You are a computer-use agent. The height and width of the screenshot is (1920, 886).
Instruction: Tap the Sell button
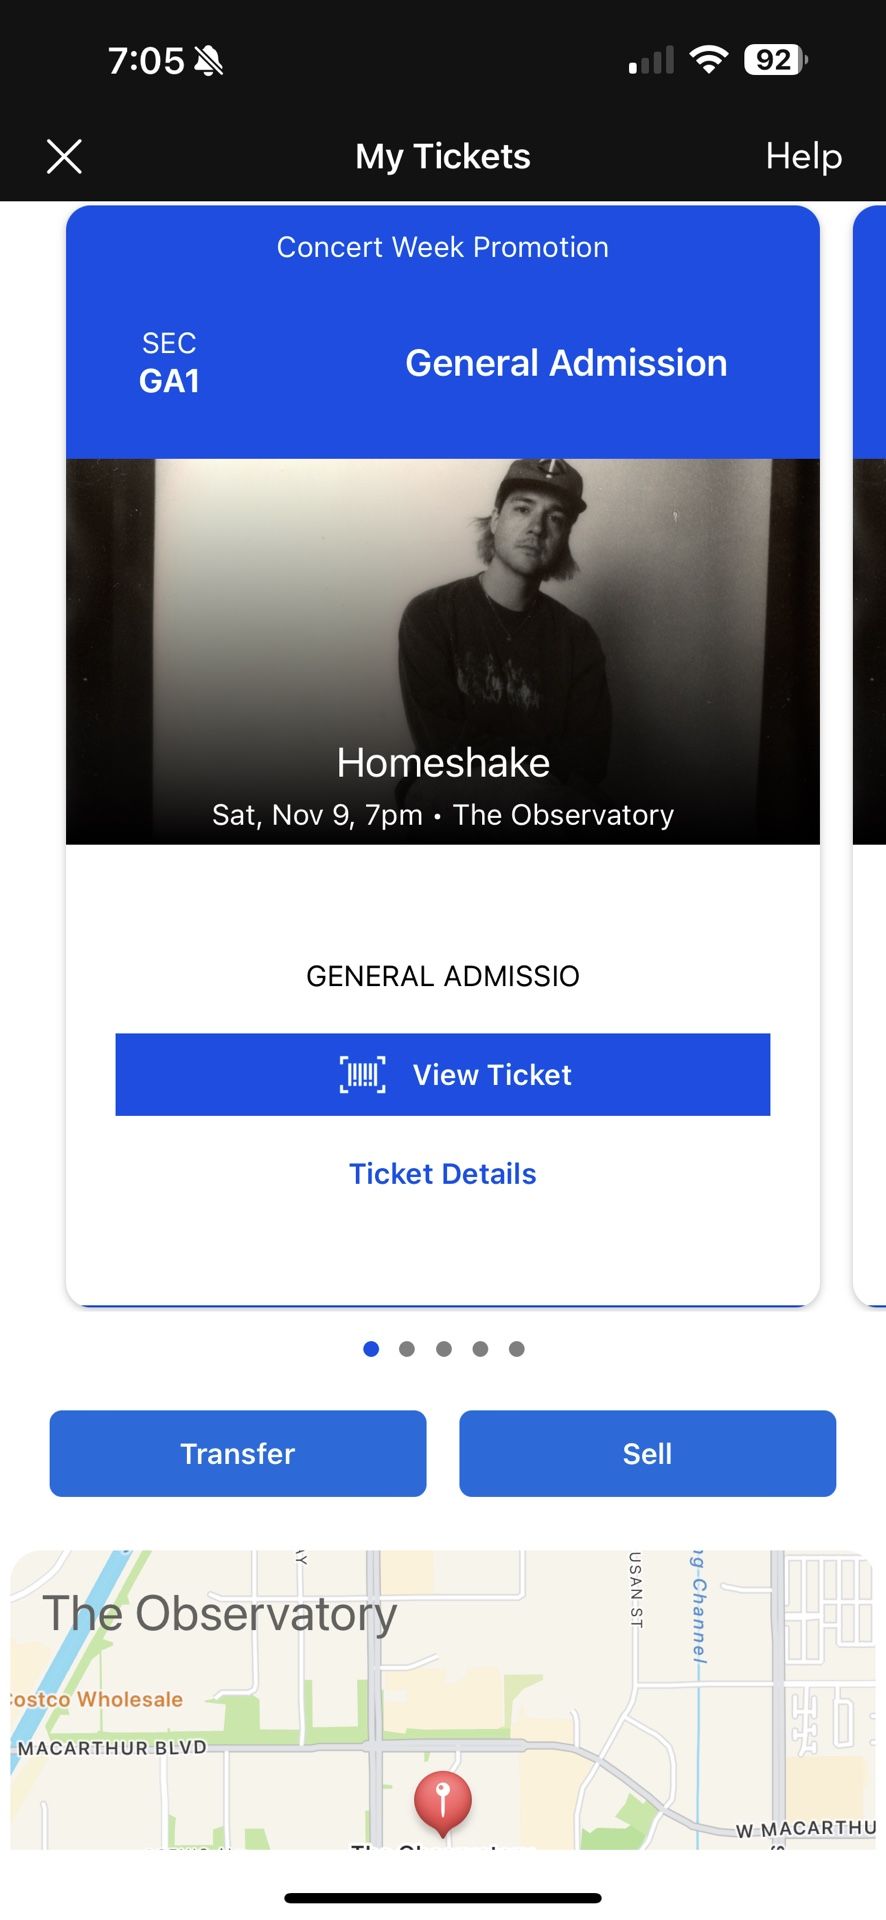pyautogui.click(x=647, y=1453)
